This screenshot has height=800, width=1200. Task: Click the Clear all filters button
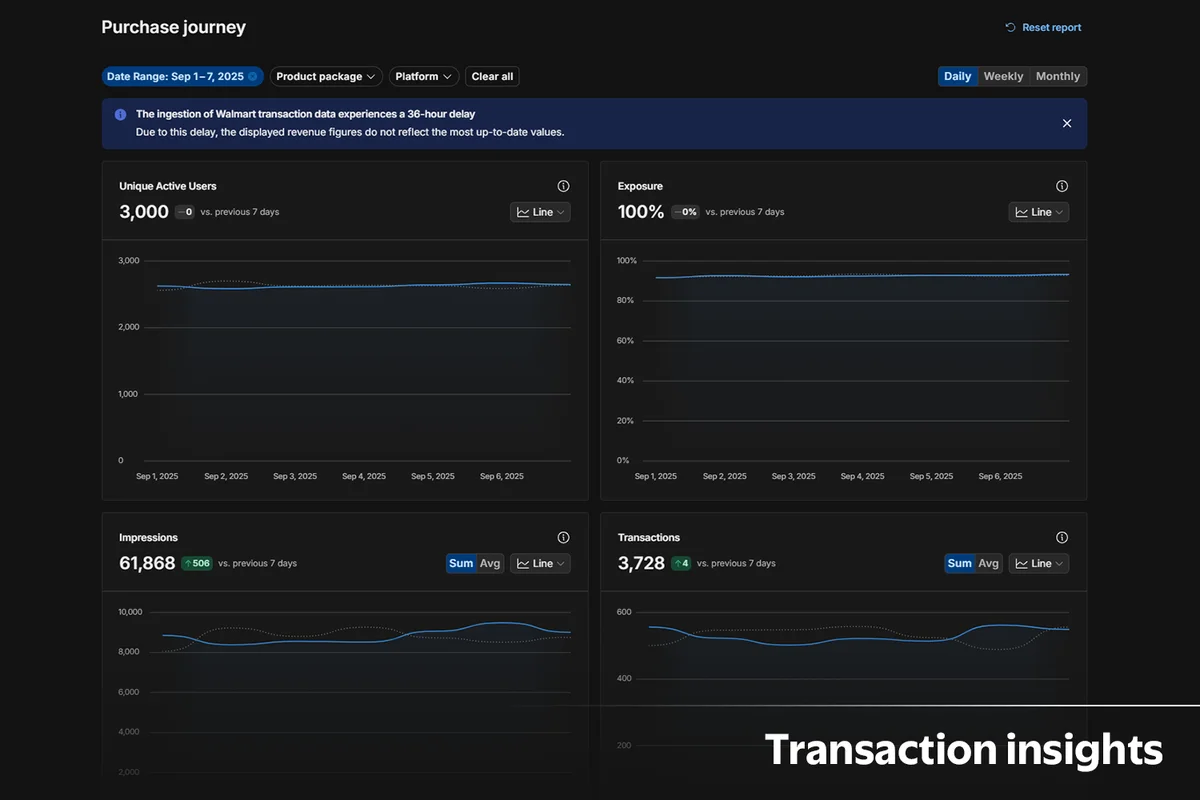(492, 77)
